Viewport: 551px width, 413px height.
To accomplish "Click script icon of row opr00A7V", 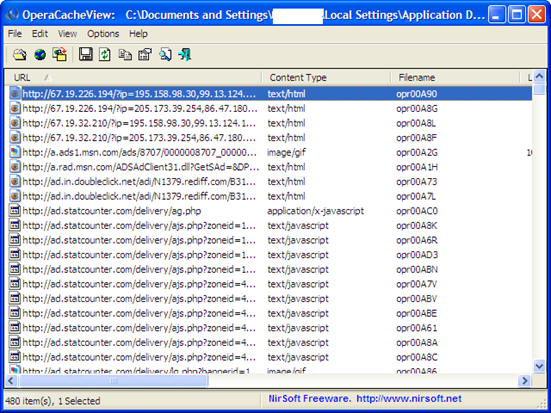I will click(14, 284).
